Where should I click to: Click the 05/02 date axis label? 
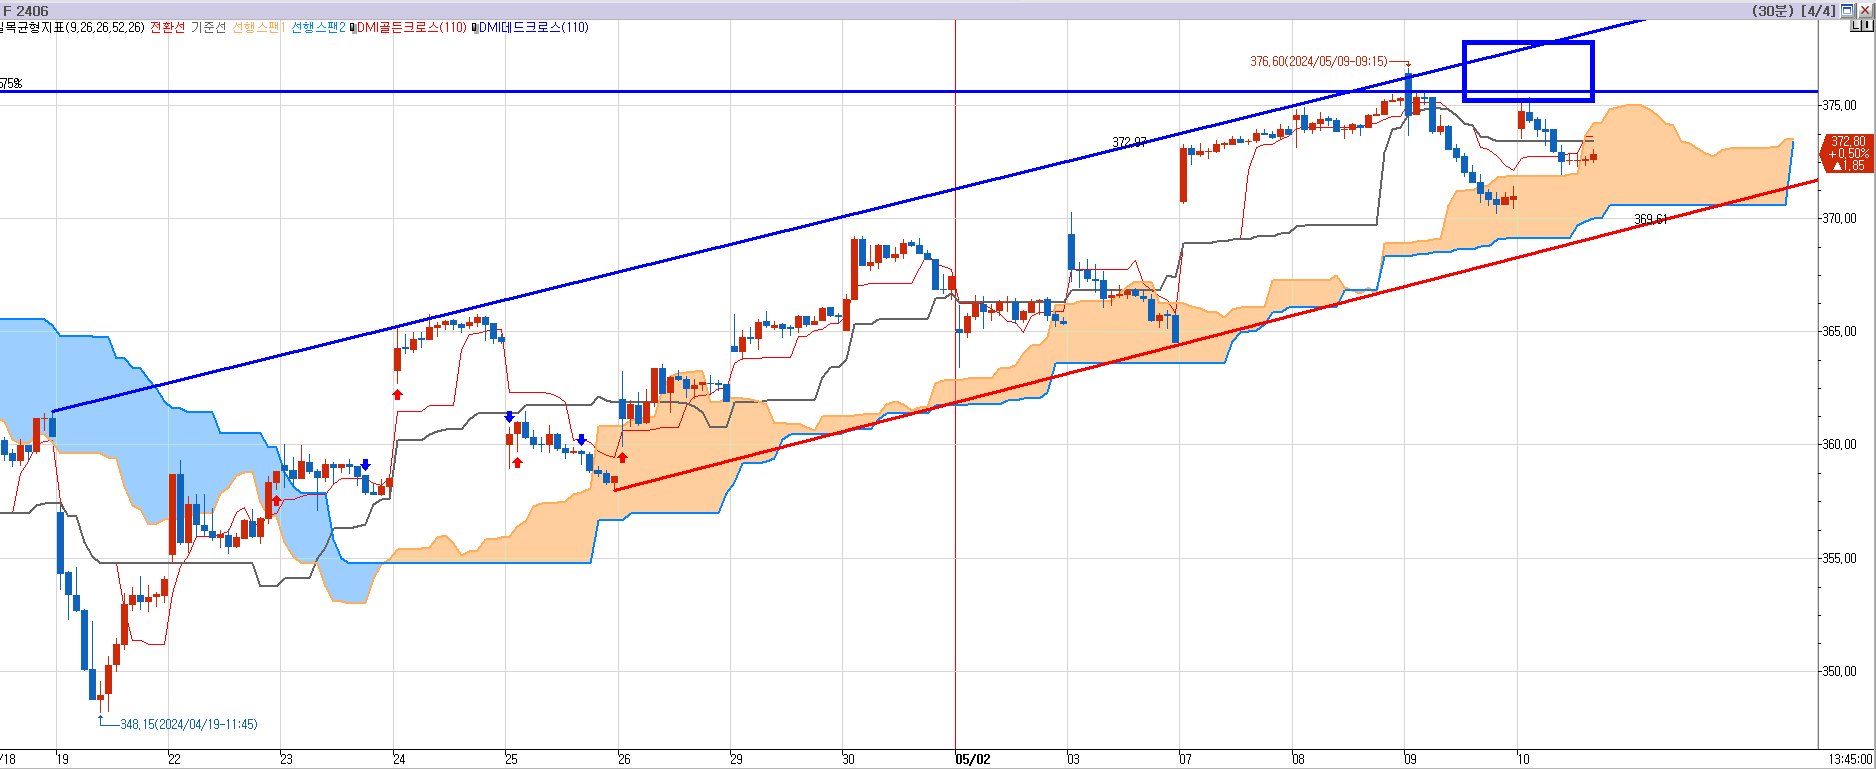[x=973, y=759]
